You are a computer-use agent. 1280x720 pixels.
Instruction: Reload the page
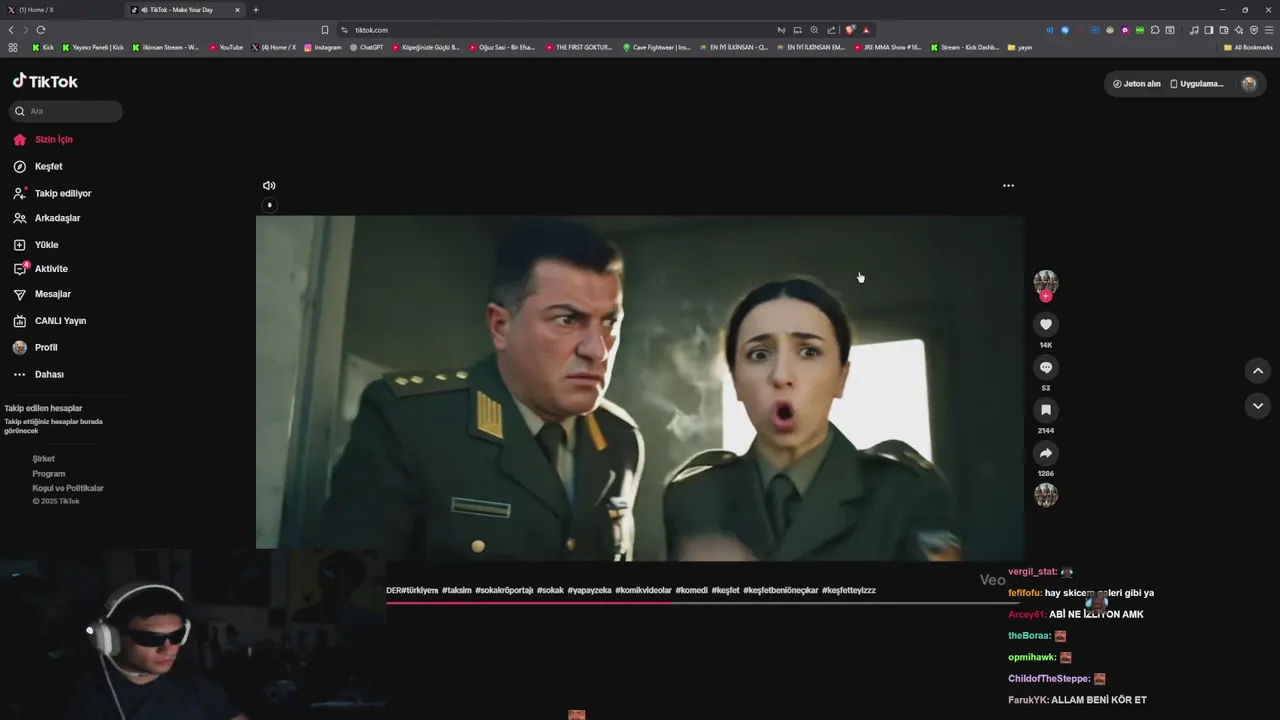[41, 30]
